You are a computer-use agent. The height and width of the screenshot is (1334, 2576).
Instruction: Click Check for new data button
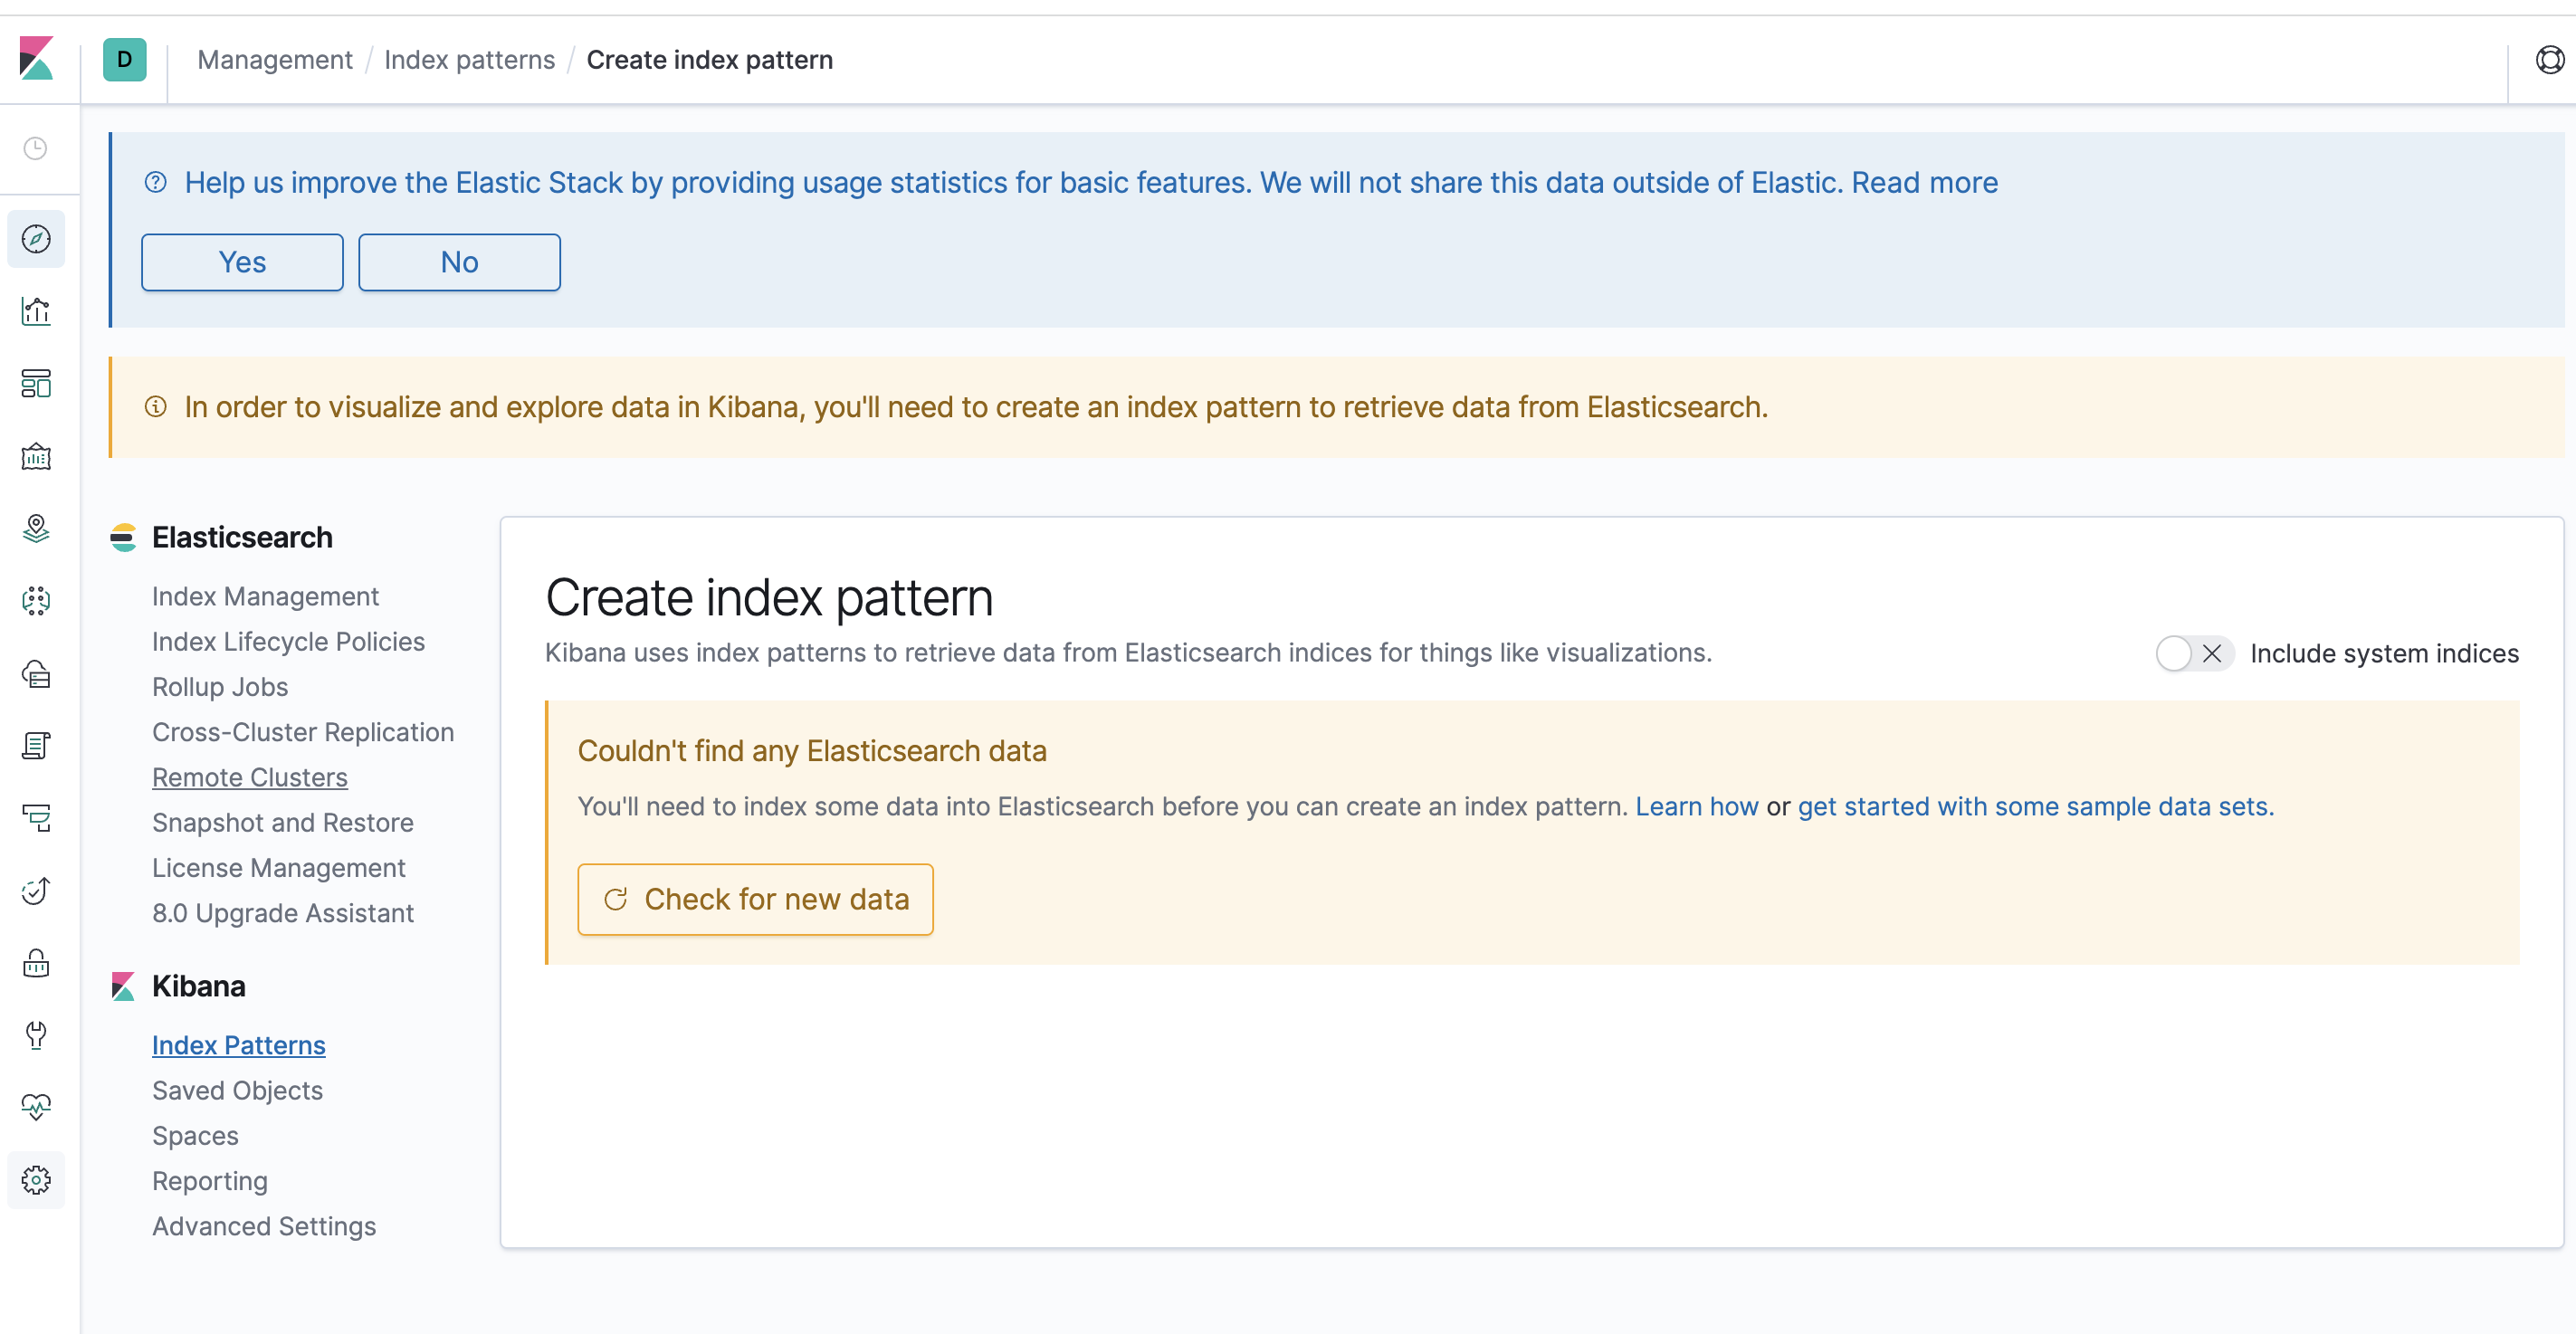point(755,899)
